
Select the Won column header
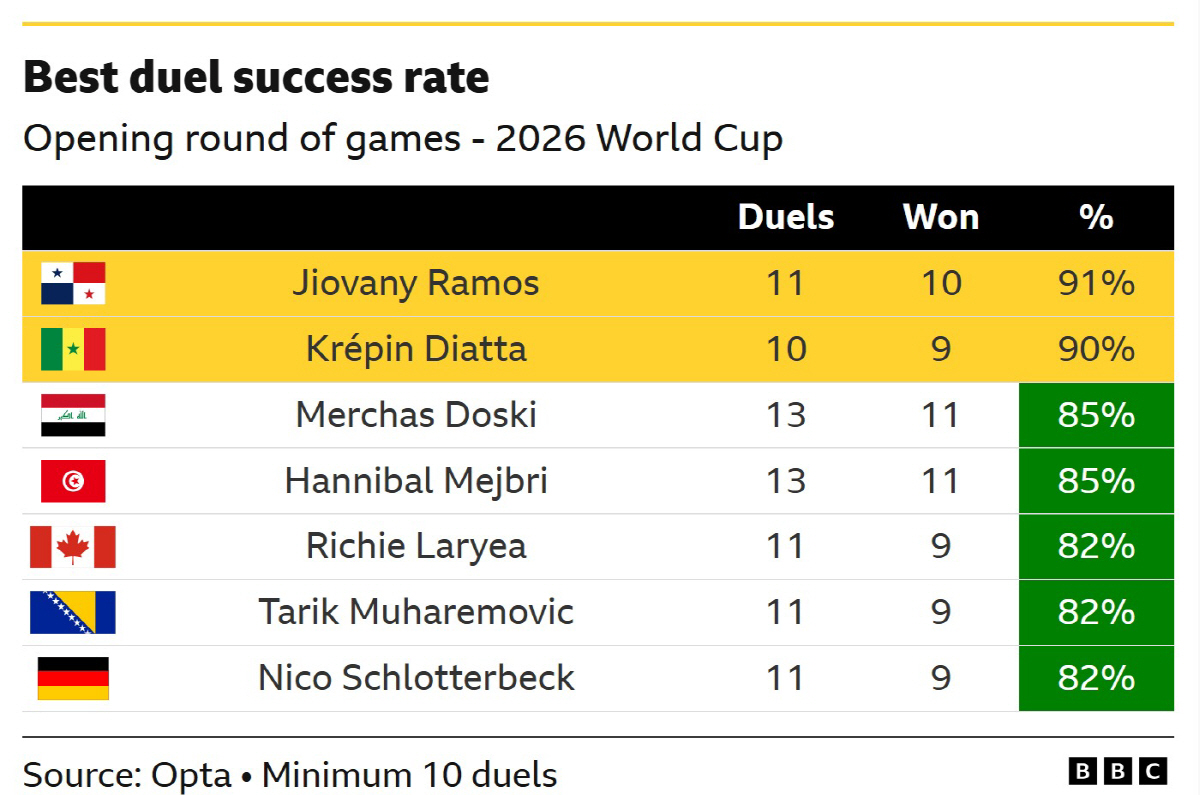pos(941,217)
